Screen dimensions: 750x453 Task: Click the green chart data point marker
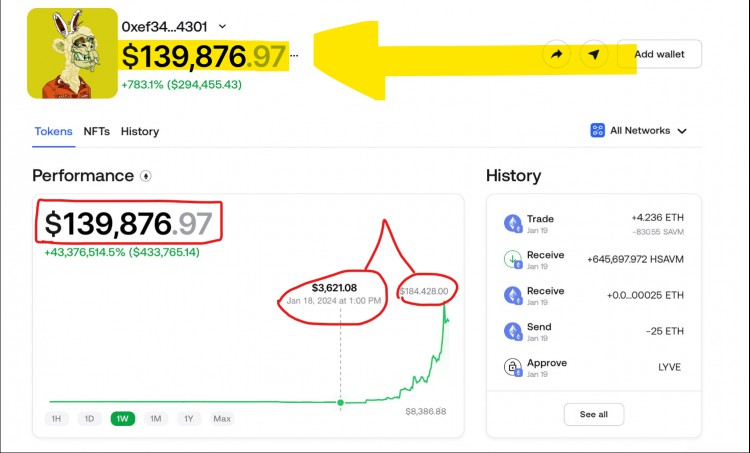tap(341, 402)
